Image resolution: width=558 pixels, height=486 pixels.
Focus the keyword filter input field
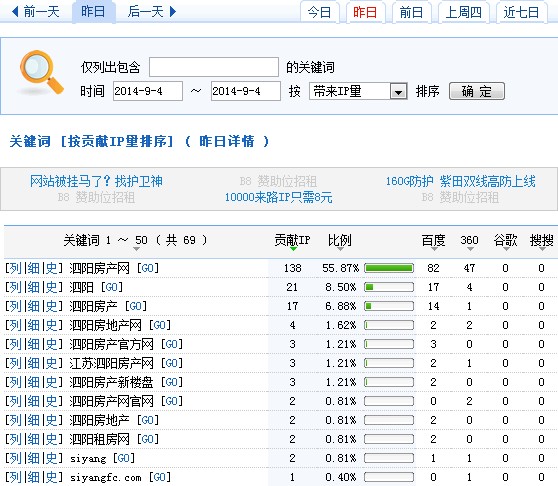[214, 67]
